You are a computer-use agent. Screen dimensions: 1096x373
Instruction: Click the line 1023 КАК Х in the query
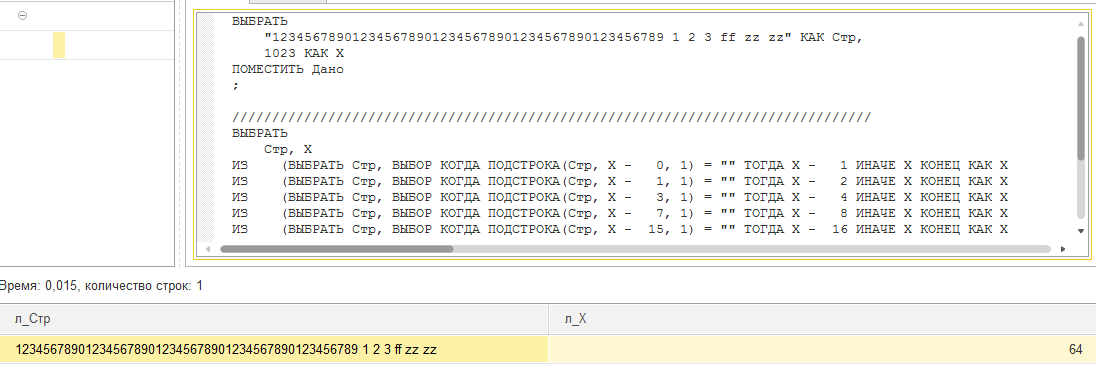pyautogui.click(x=304, y=54)
